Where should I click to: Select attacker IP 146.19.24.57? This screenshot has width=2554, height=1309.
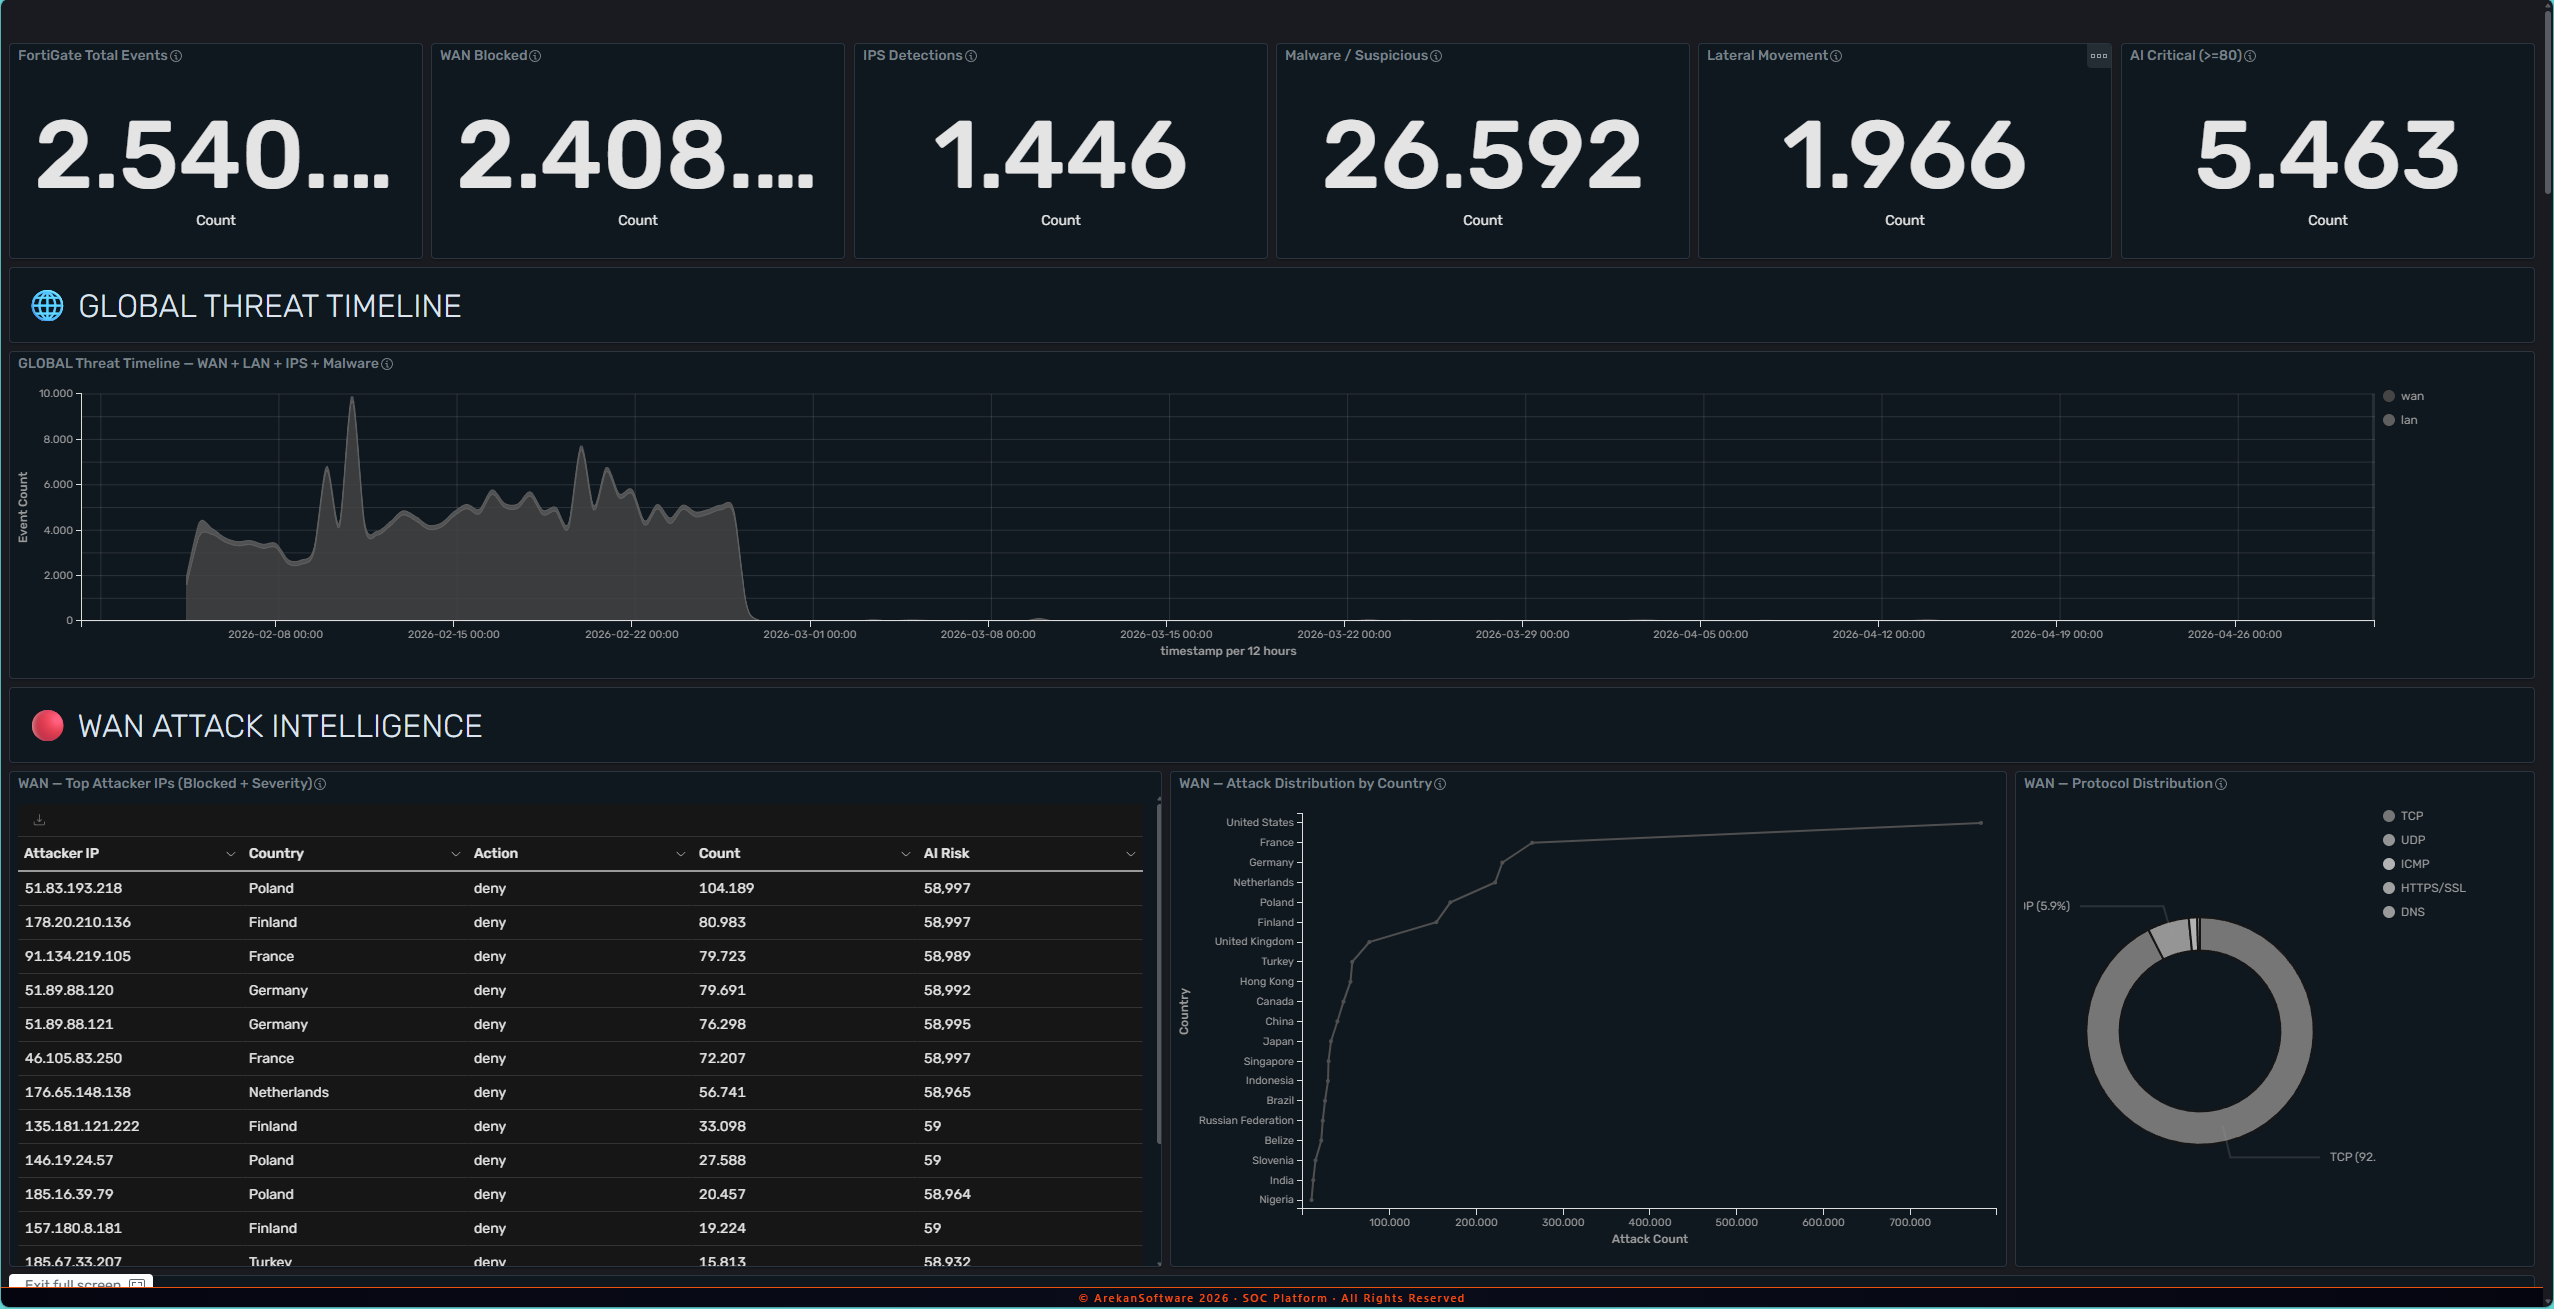69,1160
